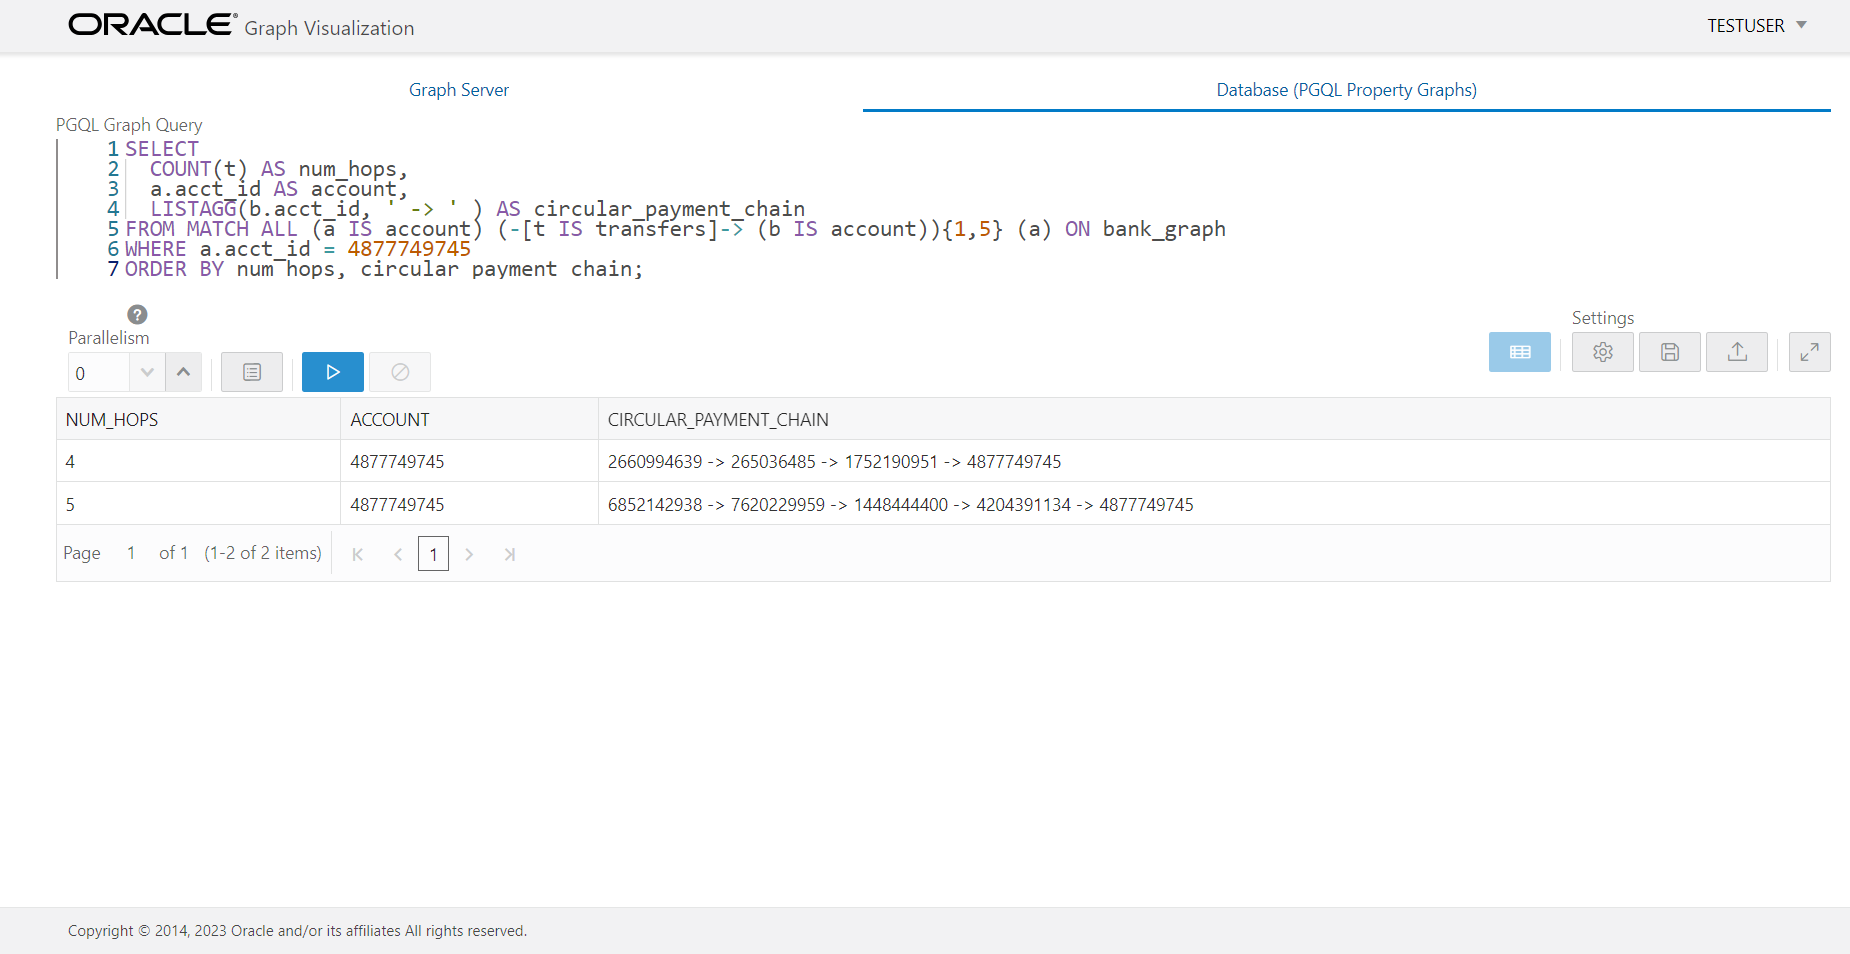Save the query with the save icon
This screenshot has width=1850, height=954.
point(1669,352)
